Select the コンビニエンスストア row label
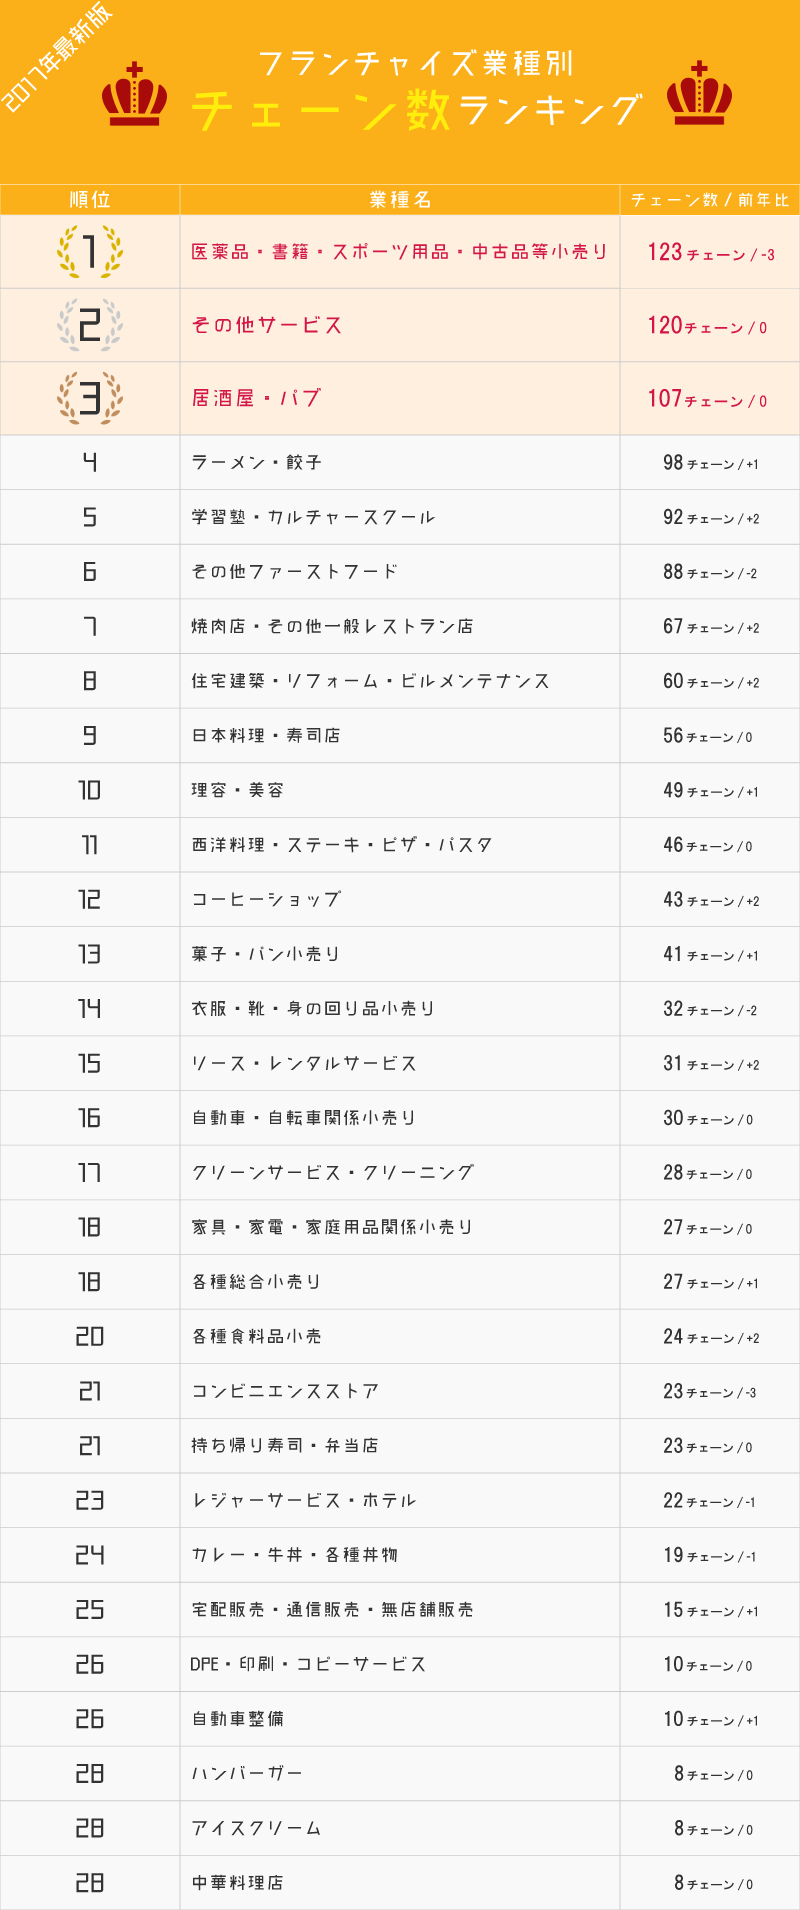The height and width of the screenshot is (1910, 800). tap(285, 1391)
